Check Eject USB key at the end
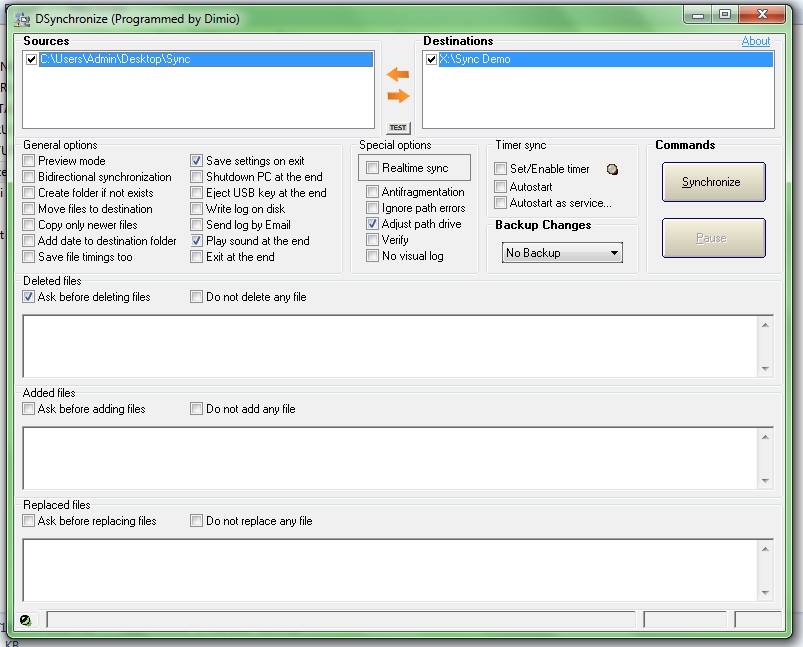 tap(196, 193)
